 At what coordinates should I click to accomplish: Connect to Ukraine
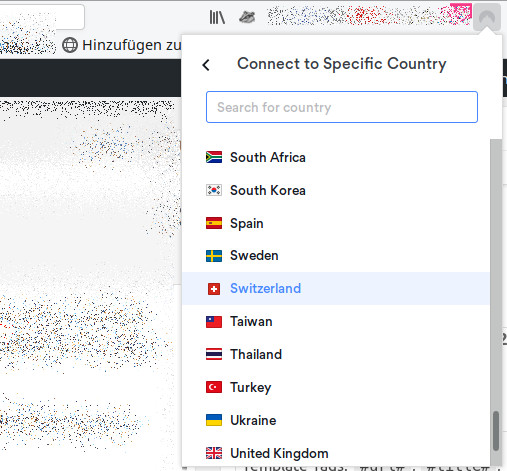pos(336,420)
